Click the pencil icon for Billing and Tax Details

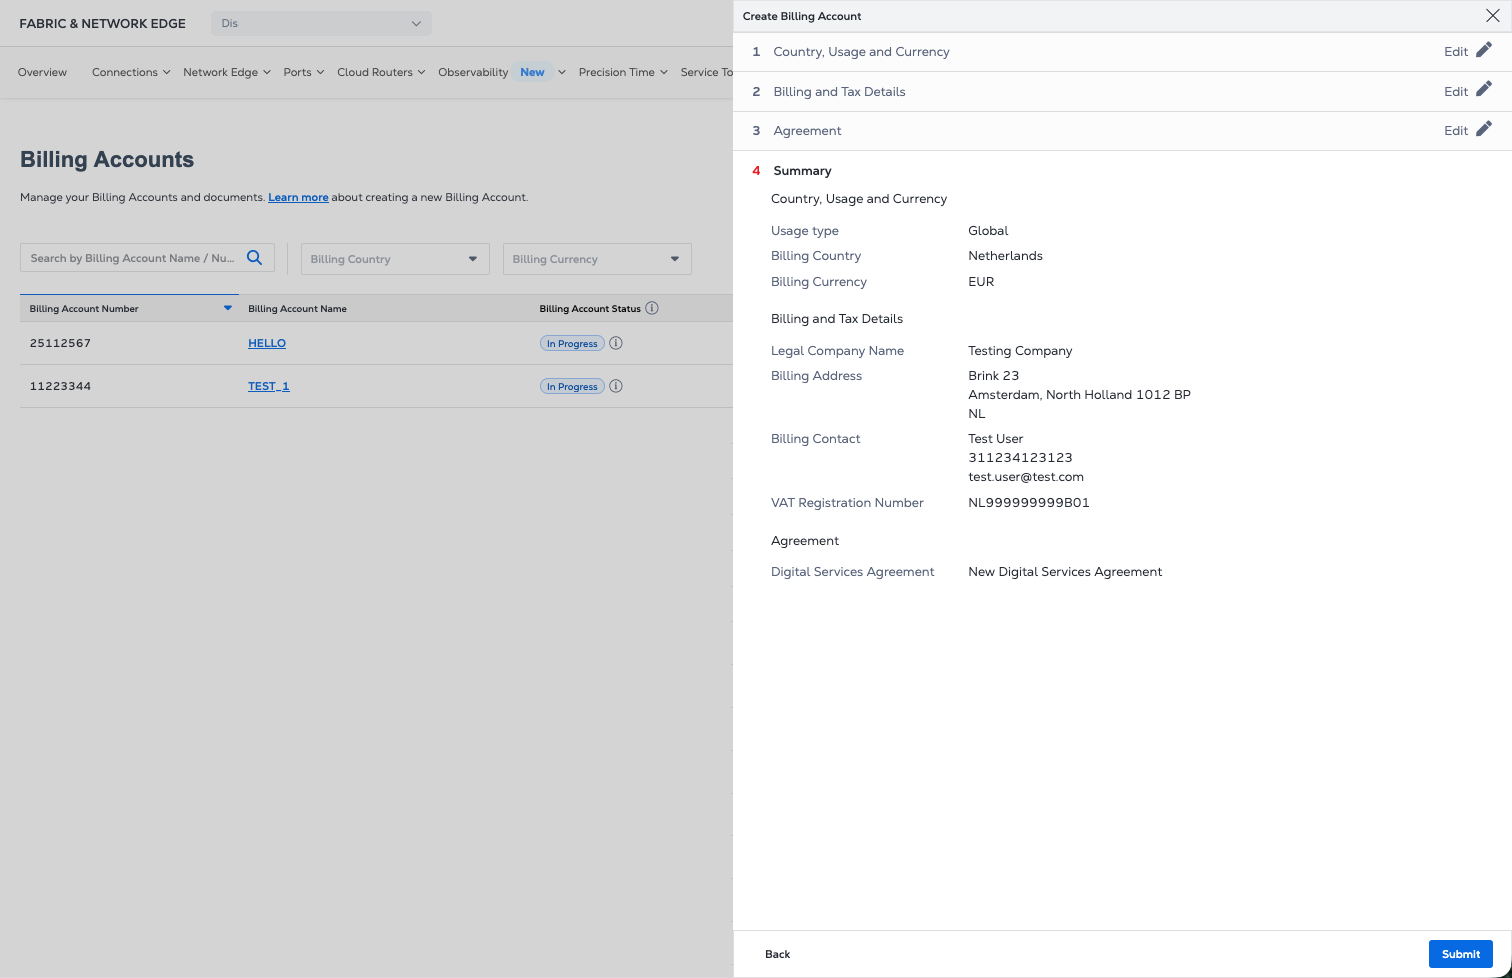(x=1484, y=90)
